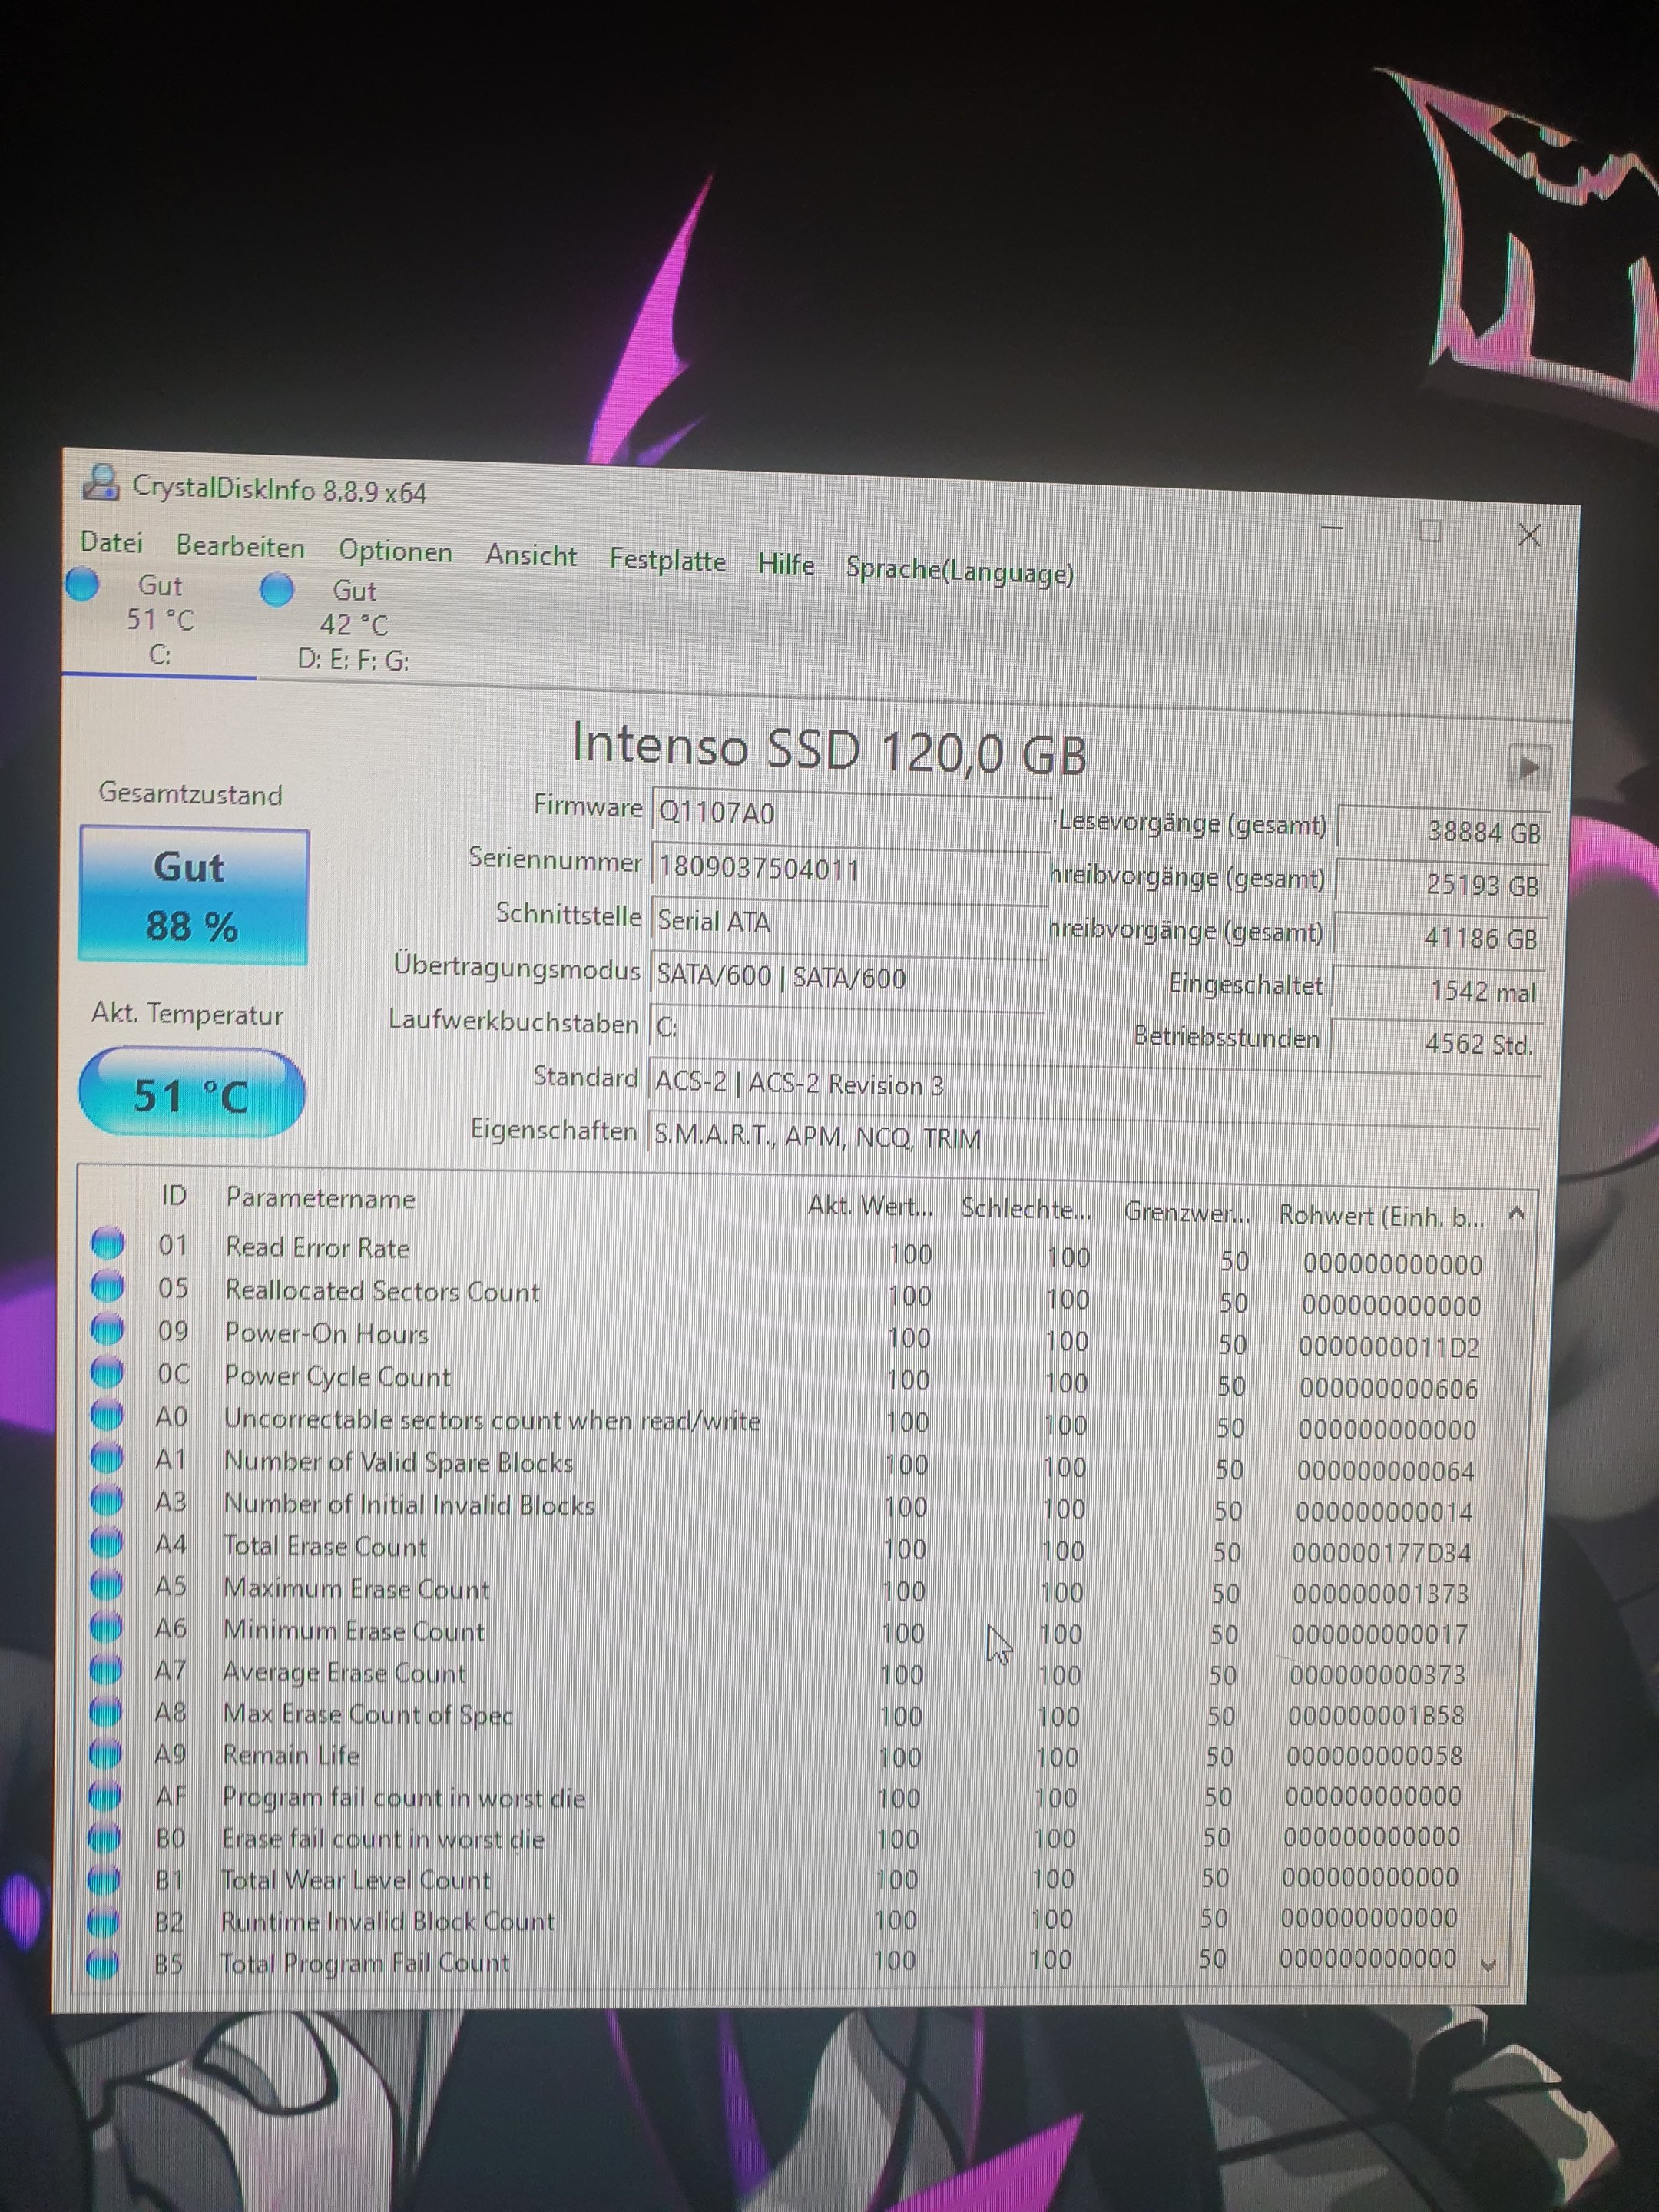Open the Optionen menu
The image size is (1659, 2212).
(x=395, y=551)
